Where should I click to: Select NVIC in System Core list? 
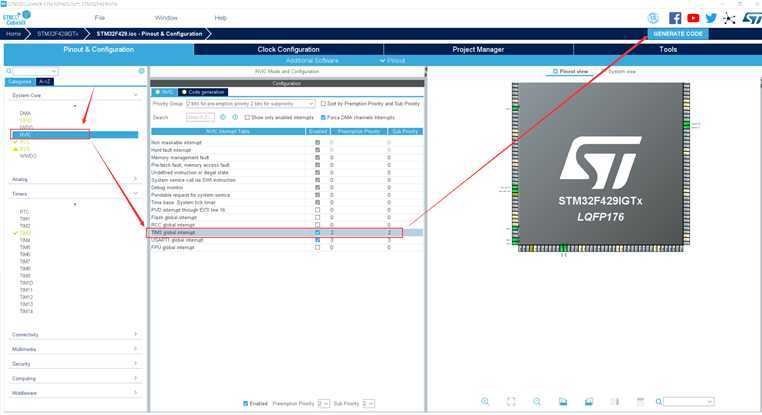[x=75, y=135]
